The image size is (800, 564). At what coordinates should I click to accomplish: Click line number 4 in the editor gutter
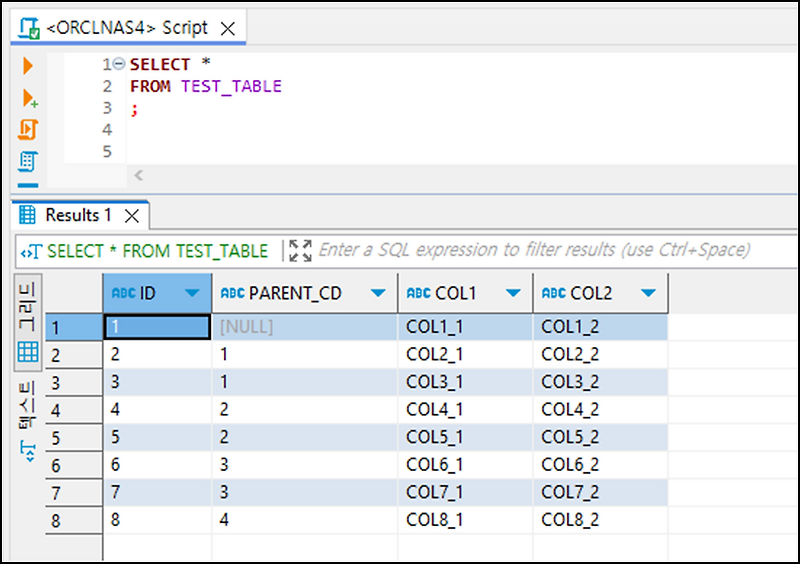pos(107,130)
